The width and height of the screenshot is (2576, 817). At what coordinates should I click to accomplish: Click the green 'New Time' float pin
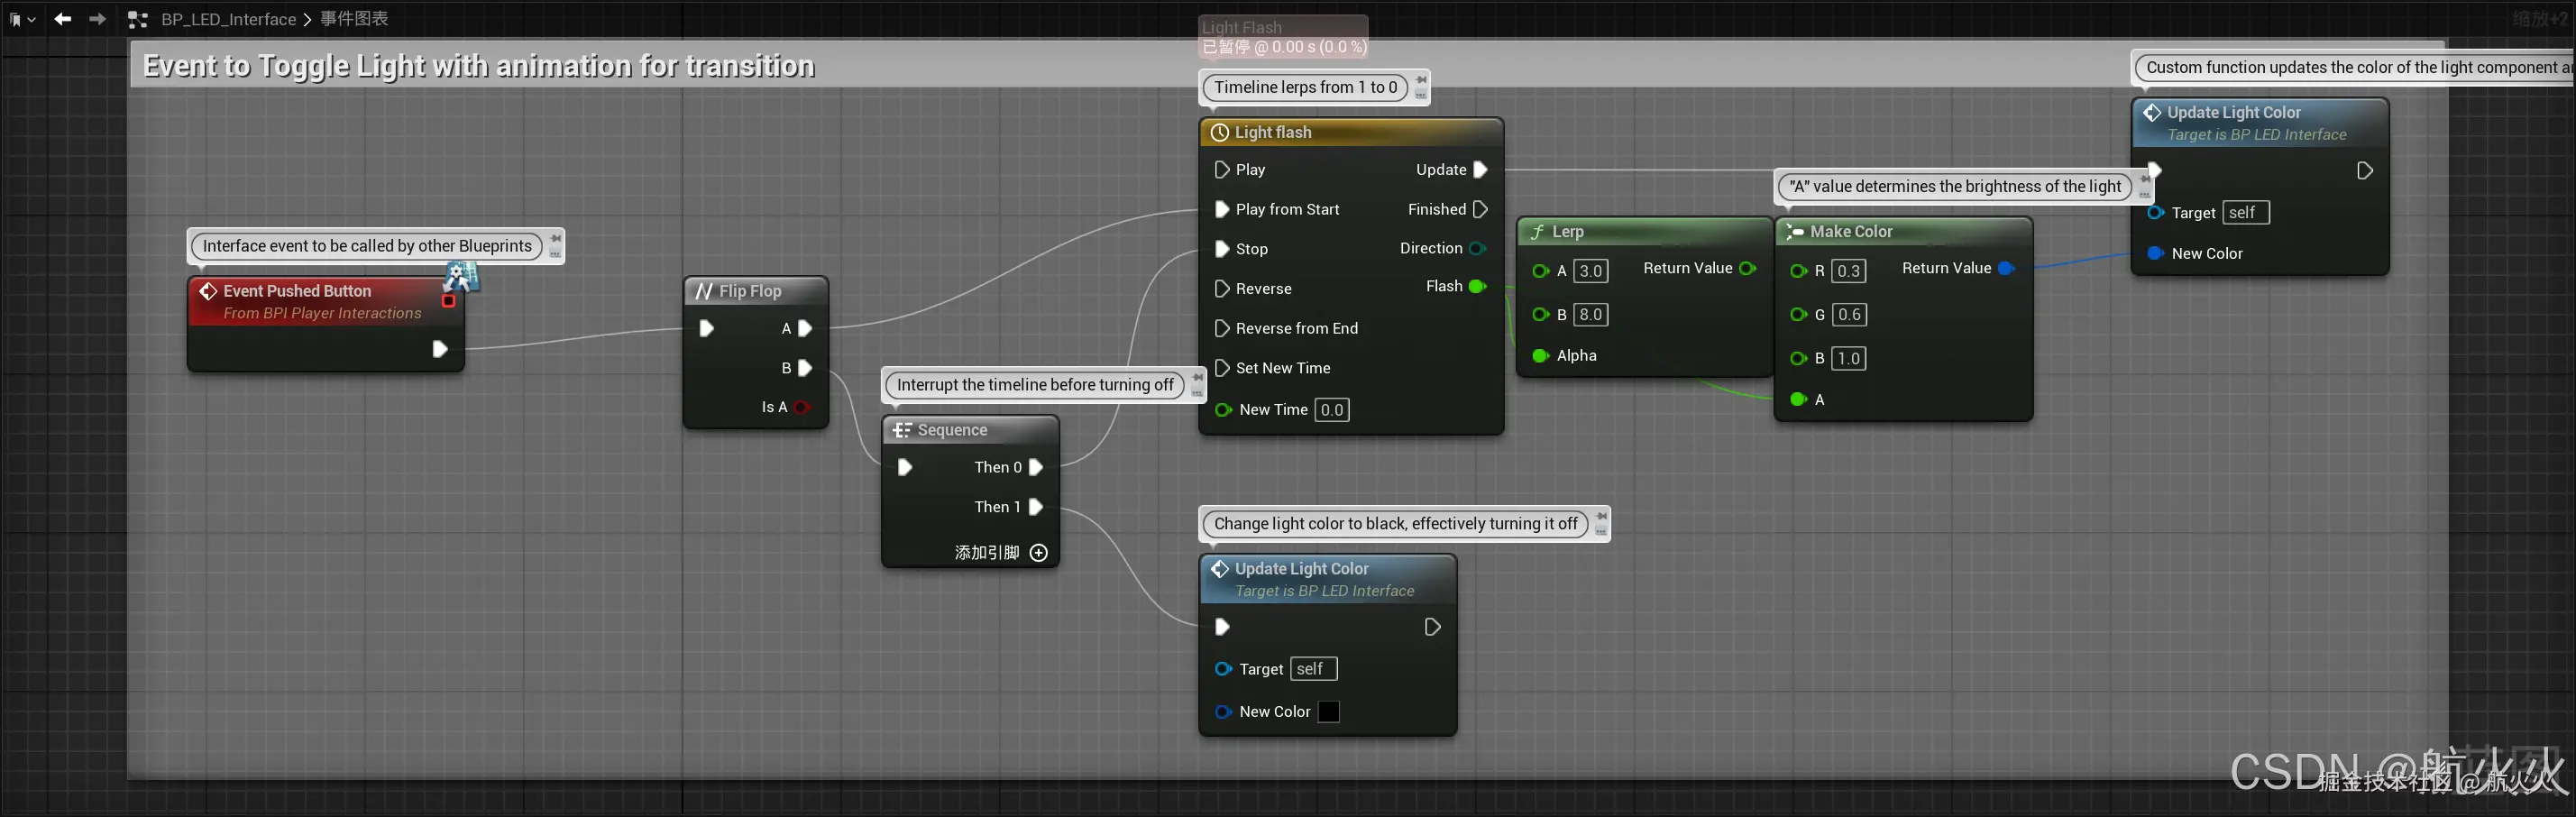tap(1222, 410)
